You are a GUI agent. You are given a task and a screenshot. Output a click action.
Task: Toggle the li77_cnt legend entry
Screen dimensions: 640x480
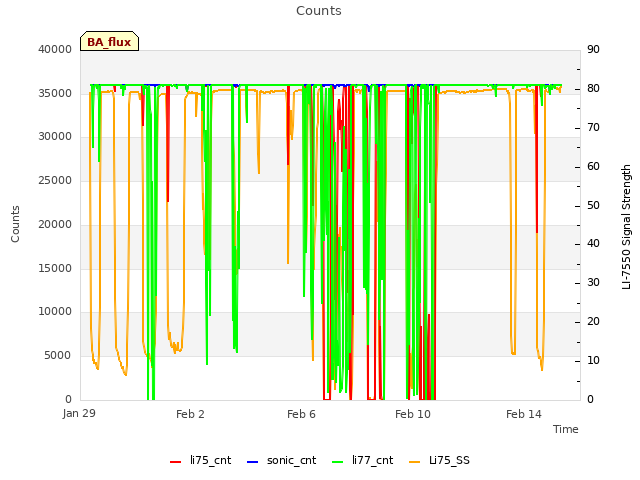(x=362, y=461)
